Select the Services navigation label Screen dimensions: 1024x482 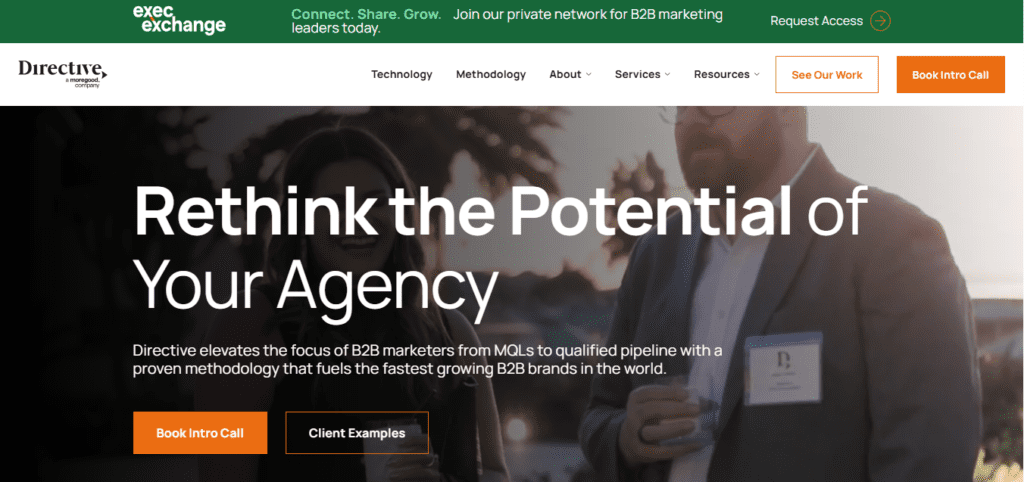[637, 74]
